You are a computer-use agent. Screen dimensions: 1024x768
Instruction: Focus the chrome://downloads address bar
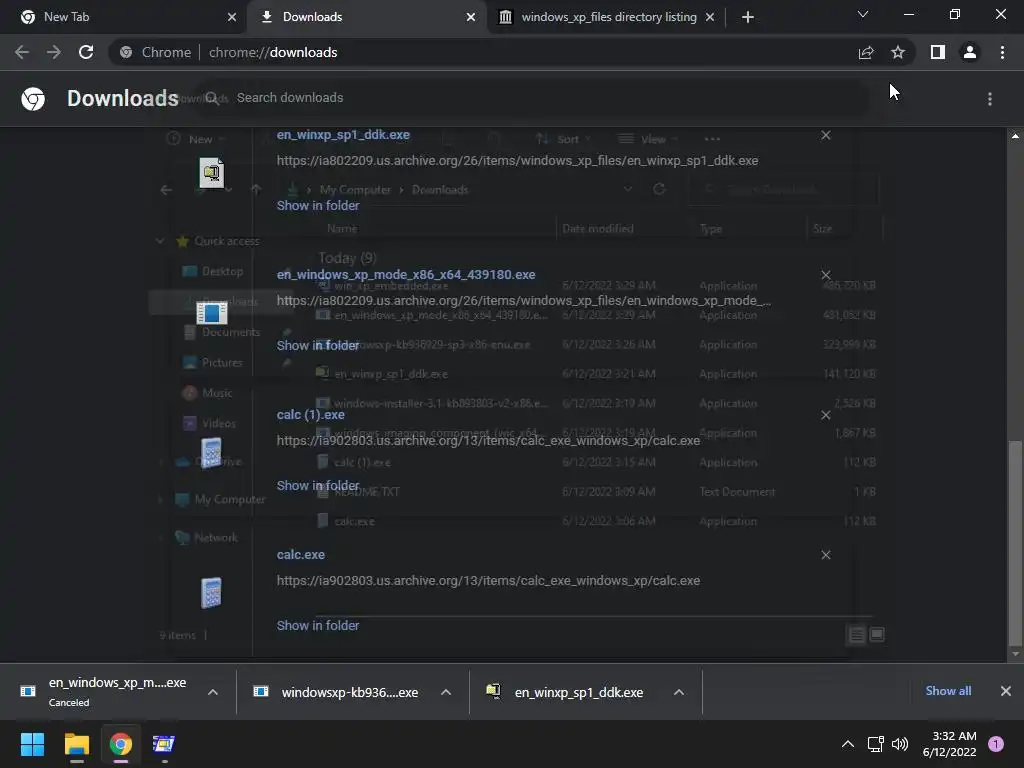coord(483,52)
